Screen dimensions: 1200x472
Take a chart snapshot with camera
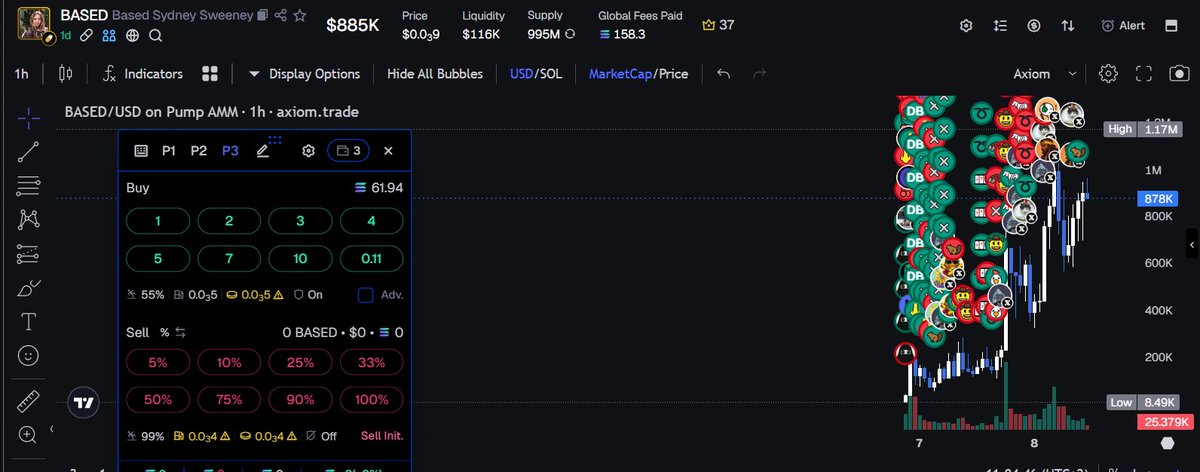(1180, 73)
